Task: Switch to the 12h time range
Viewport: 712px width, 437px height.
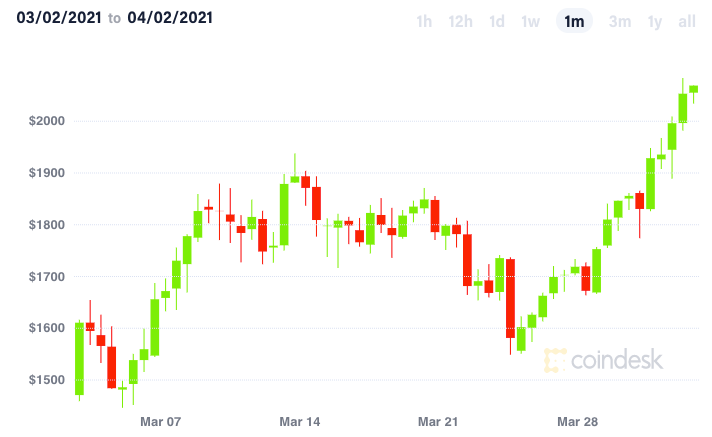Action: (460, 21)
